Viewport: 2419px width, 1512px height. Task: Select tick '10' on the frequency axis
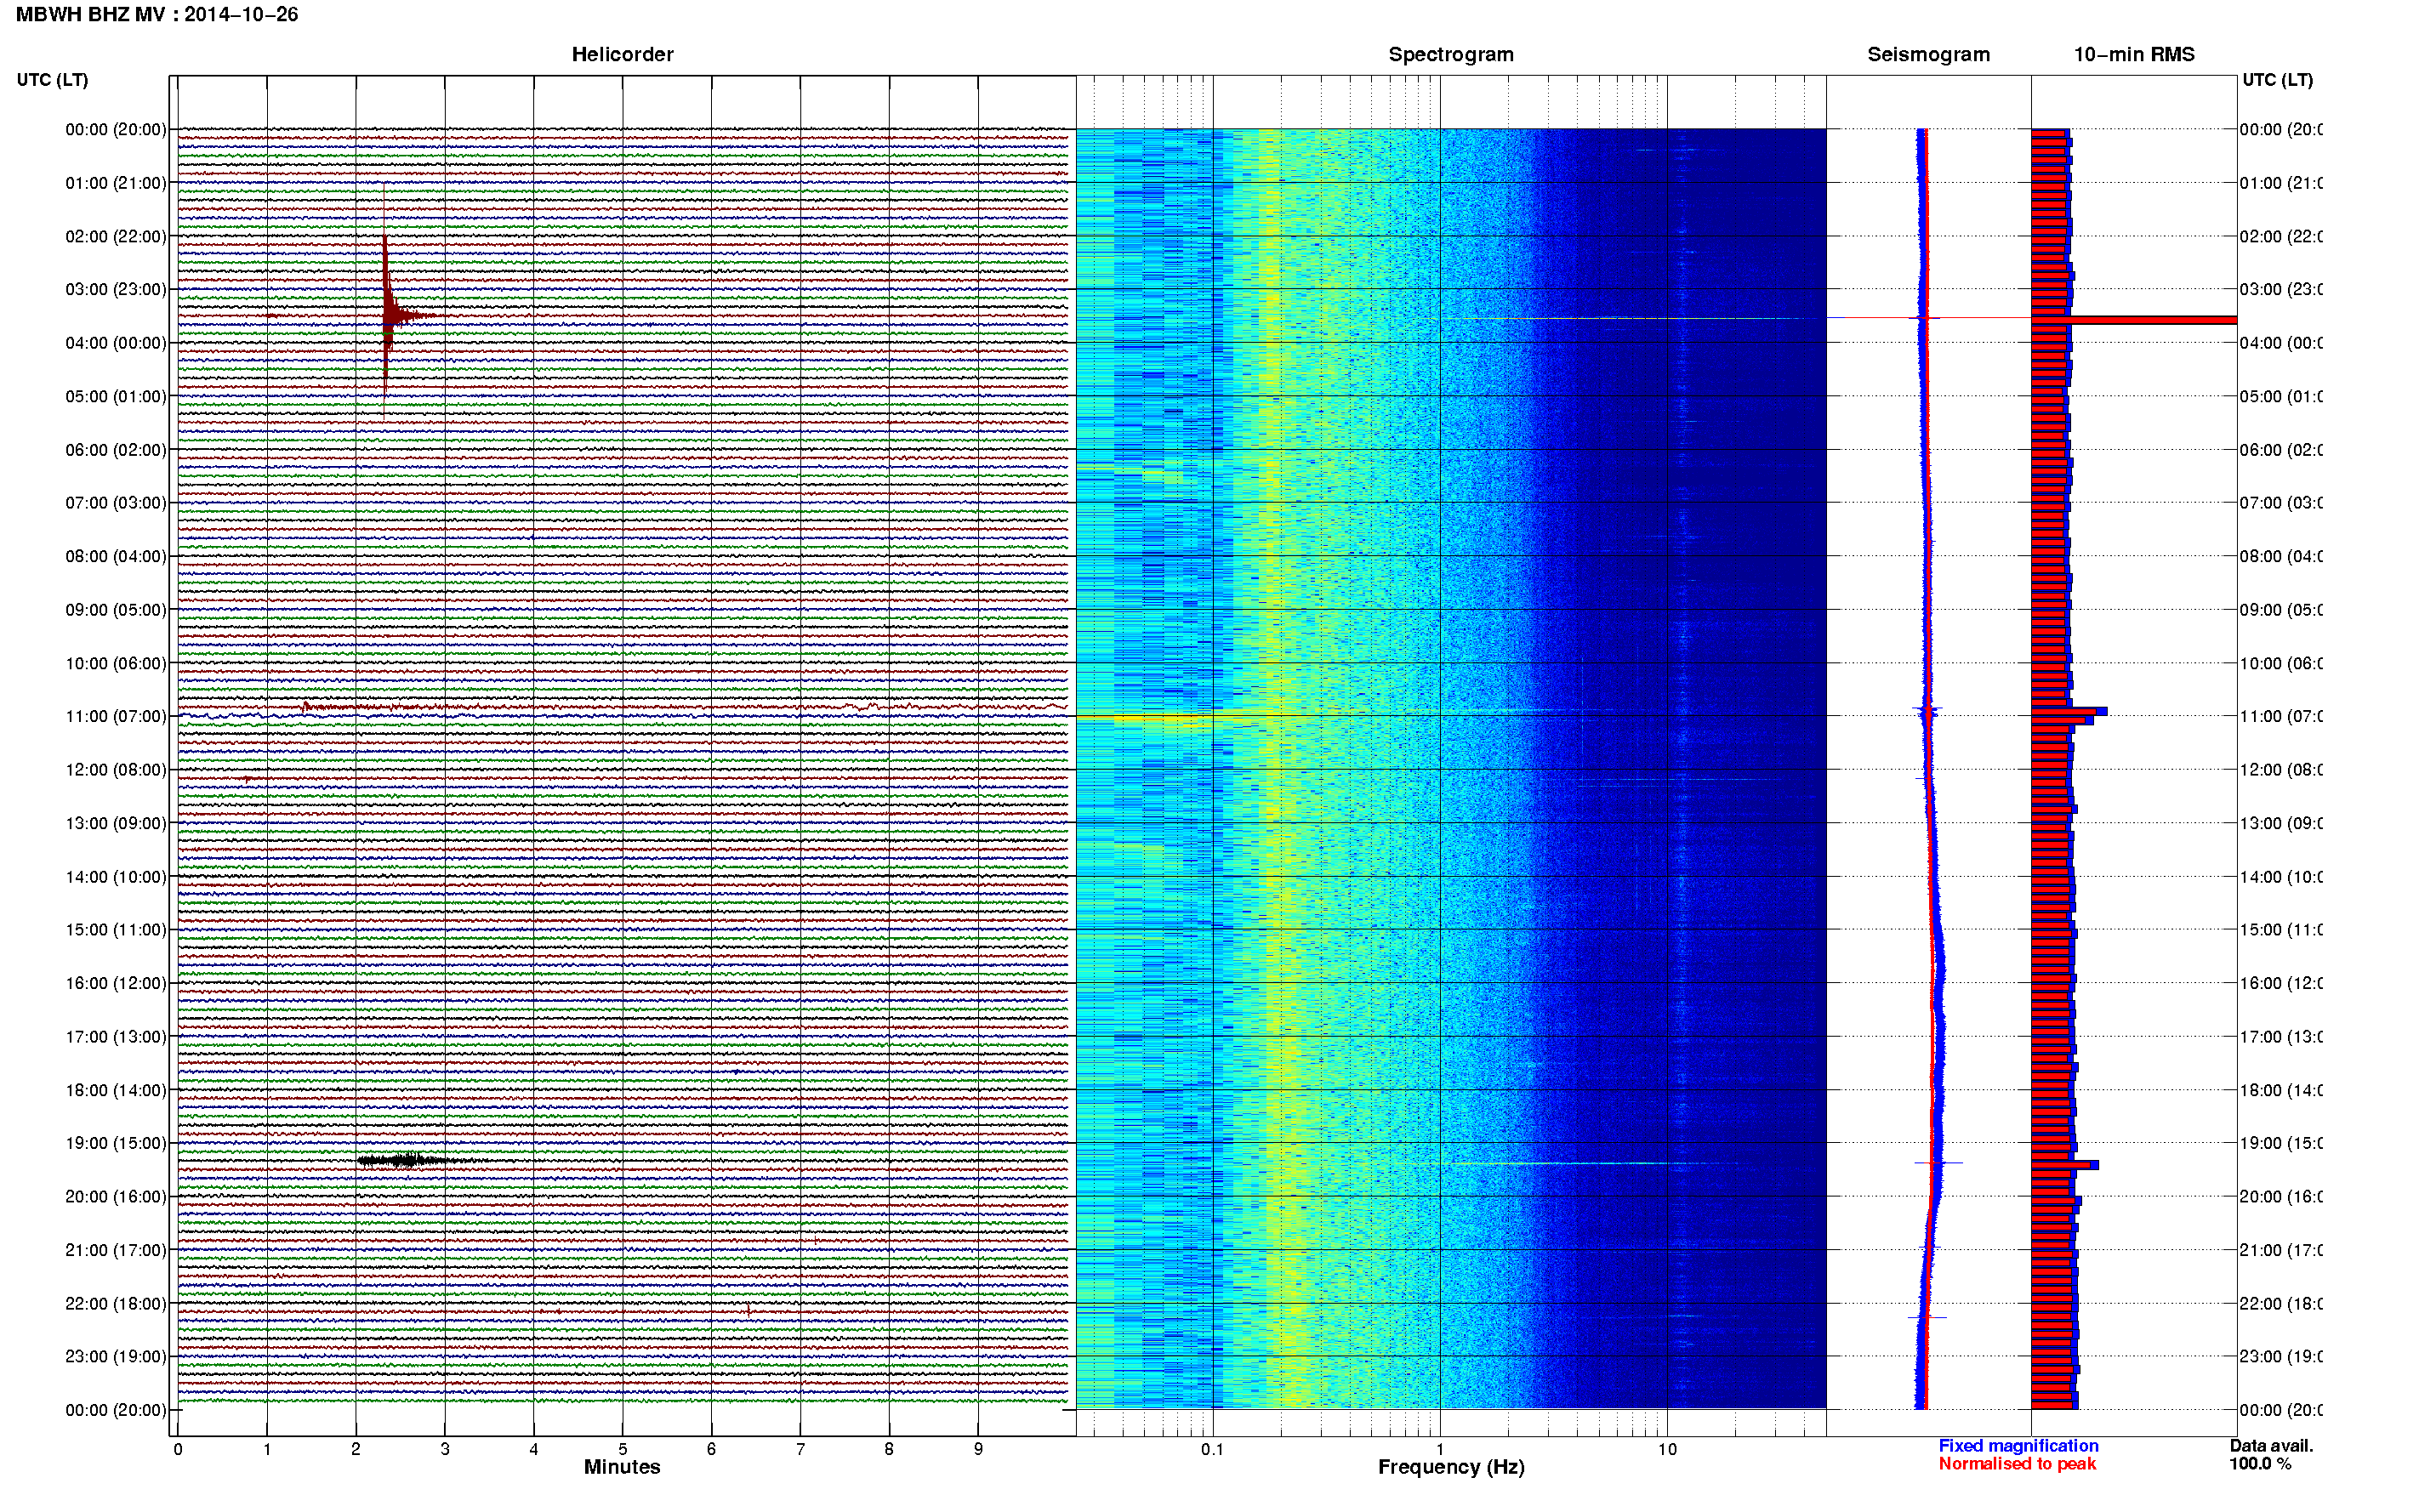click(1667, 1449)
